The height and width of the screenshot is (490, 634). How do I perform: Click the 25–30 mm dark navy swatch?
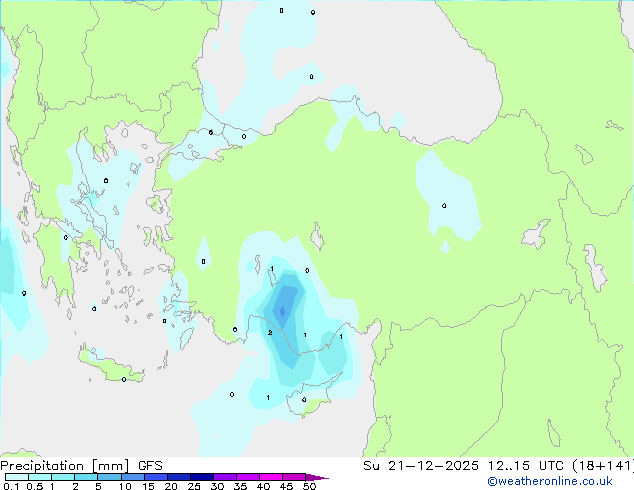coord(202,477)
